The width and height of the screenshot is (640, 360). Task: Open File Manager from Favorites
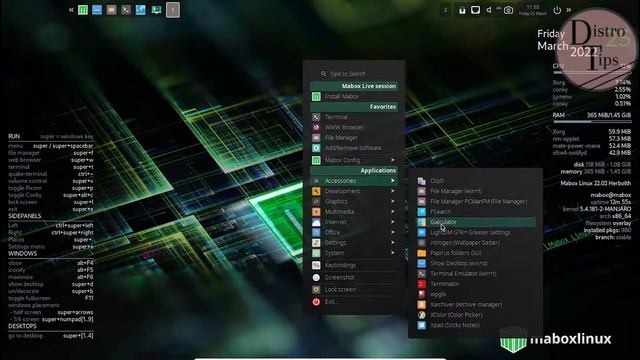tap(354, 138)
